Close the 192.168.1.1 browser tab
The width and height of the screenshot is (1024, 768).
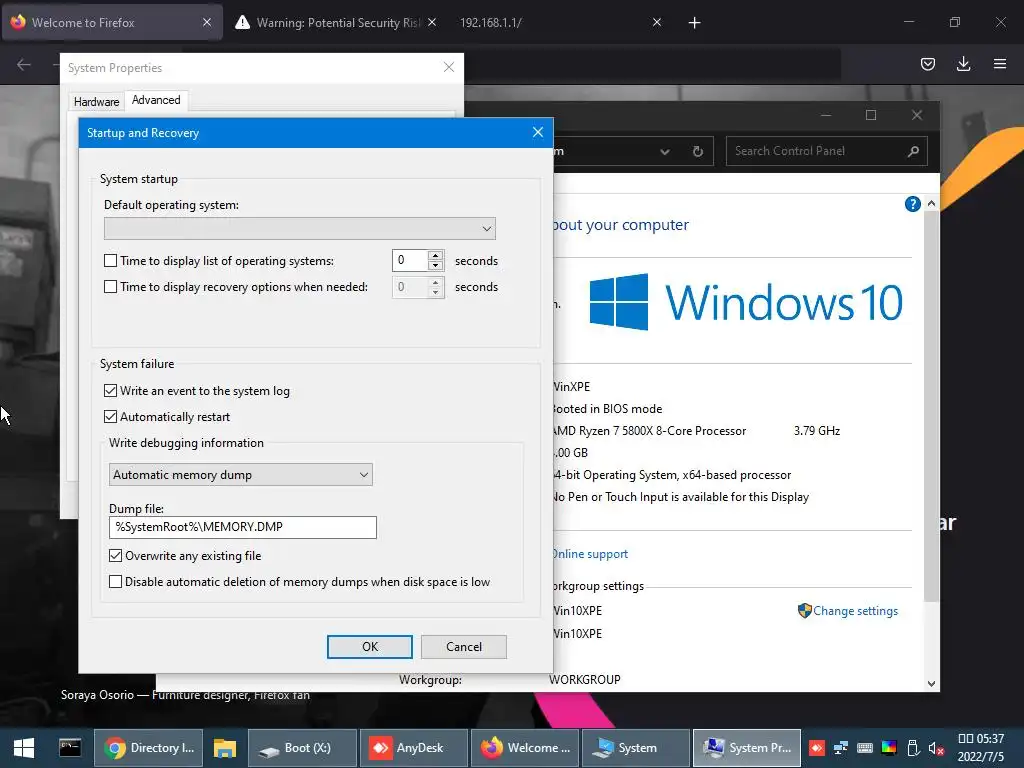tap(657, 23)
